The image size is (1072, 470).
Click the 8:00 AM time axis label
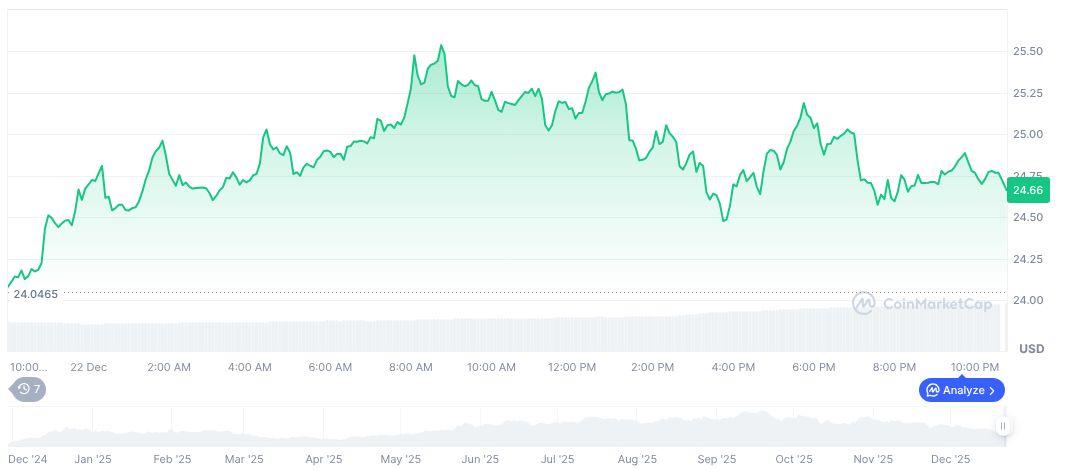(x=411, y=367)
